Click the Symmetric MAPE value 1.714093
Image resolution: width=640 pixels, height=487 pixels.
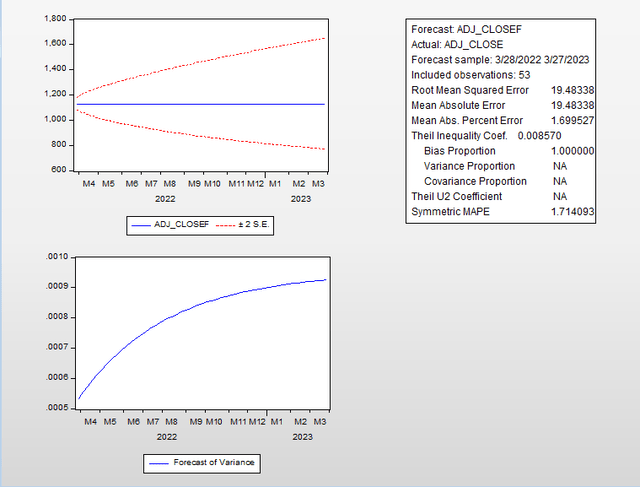coord(572,211)
